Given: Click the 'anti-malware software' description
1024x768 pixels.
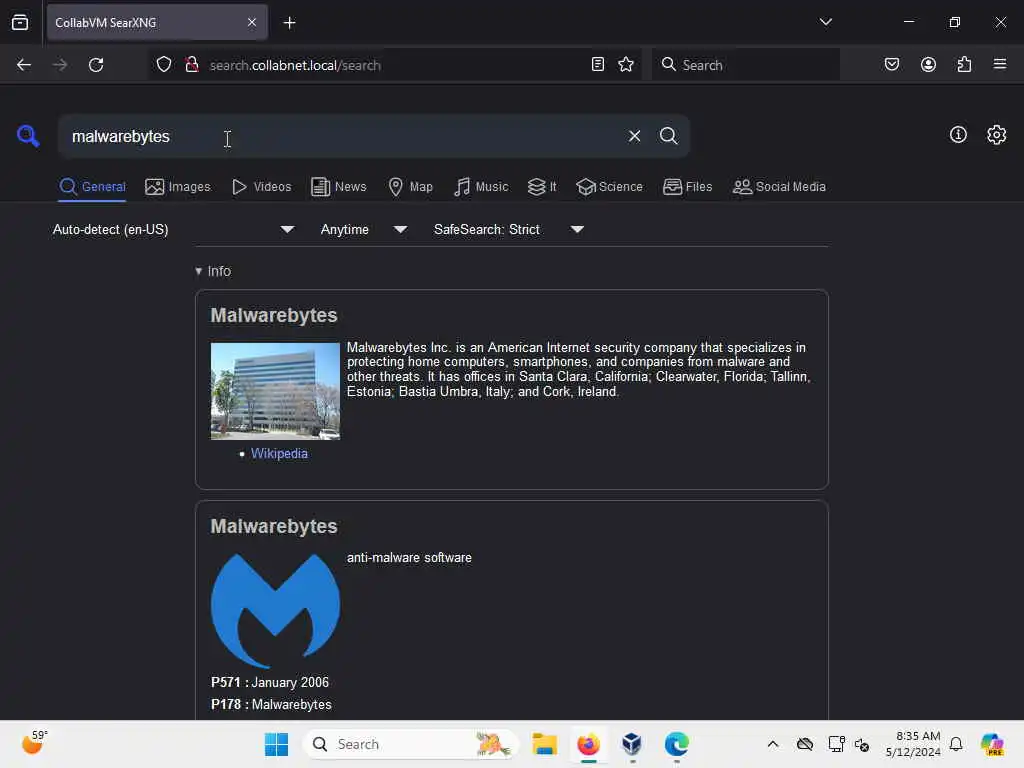Looking at the screenshot, I should (409, 558).
